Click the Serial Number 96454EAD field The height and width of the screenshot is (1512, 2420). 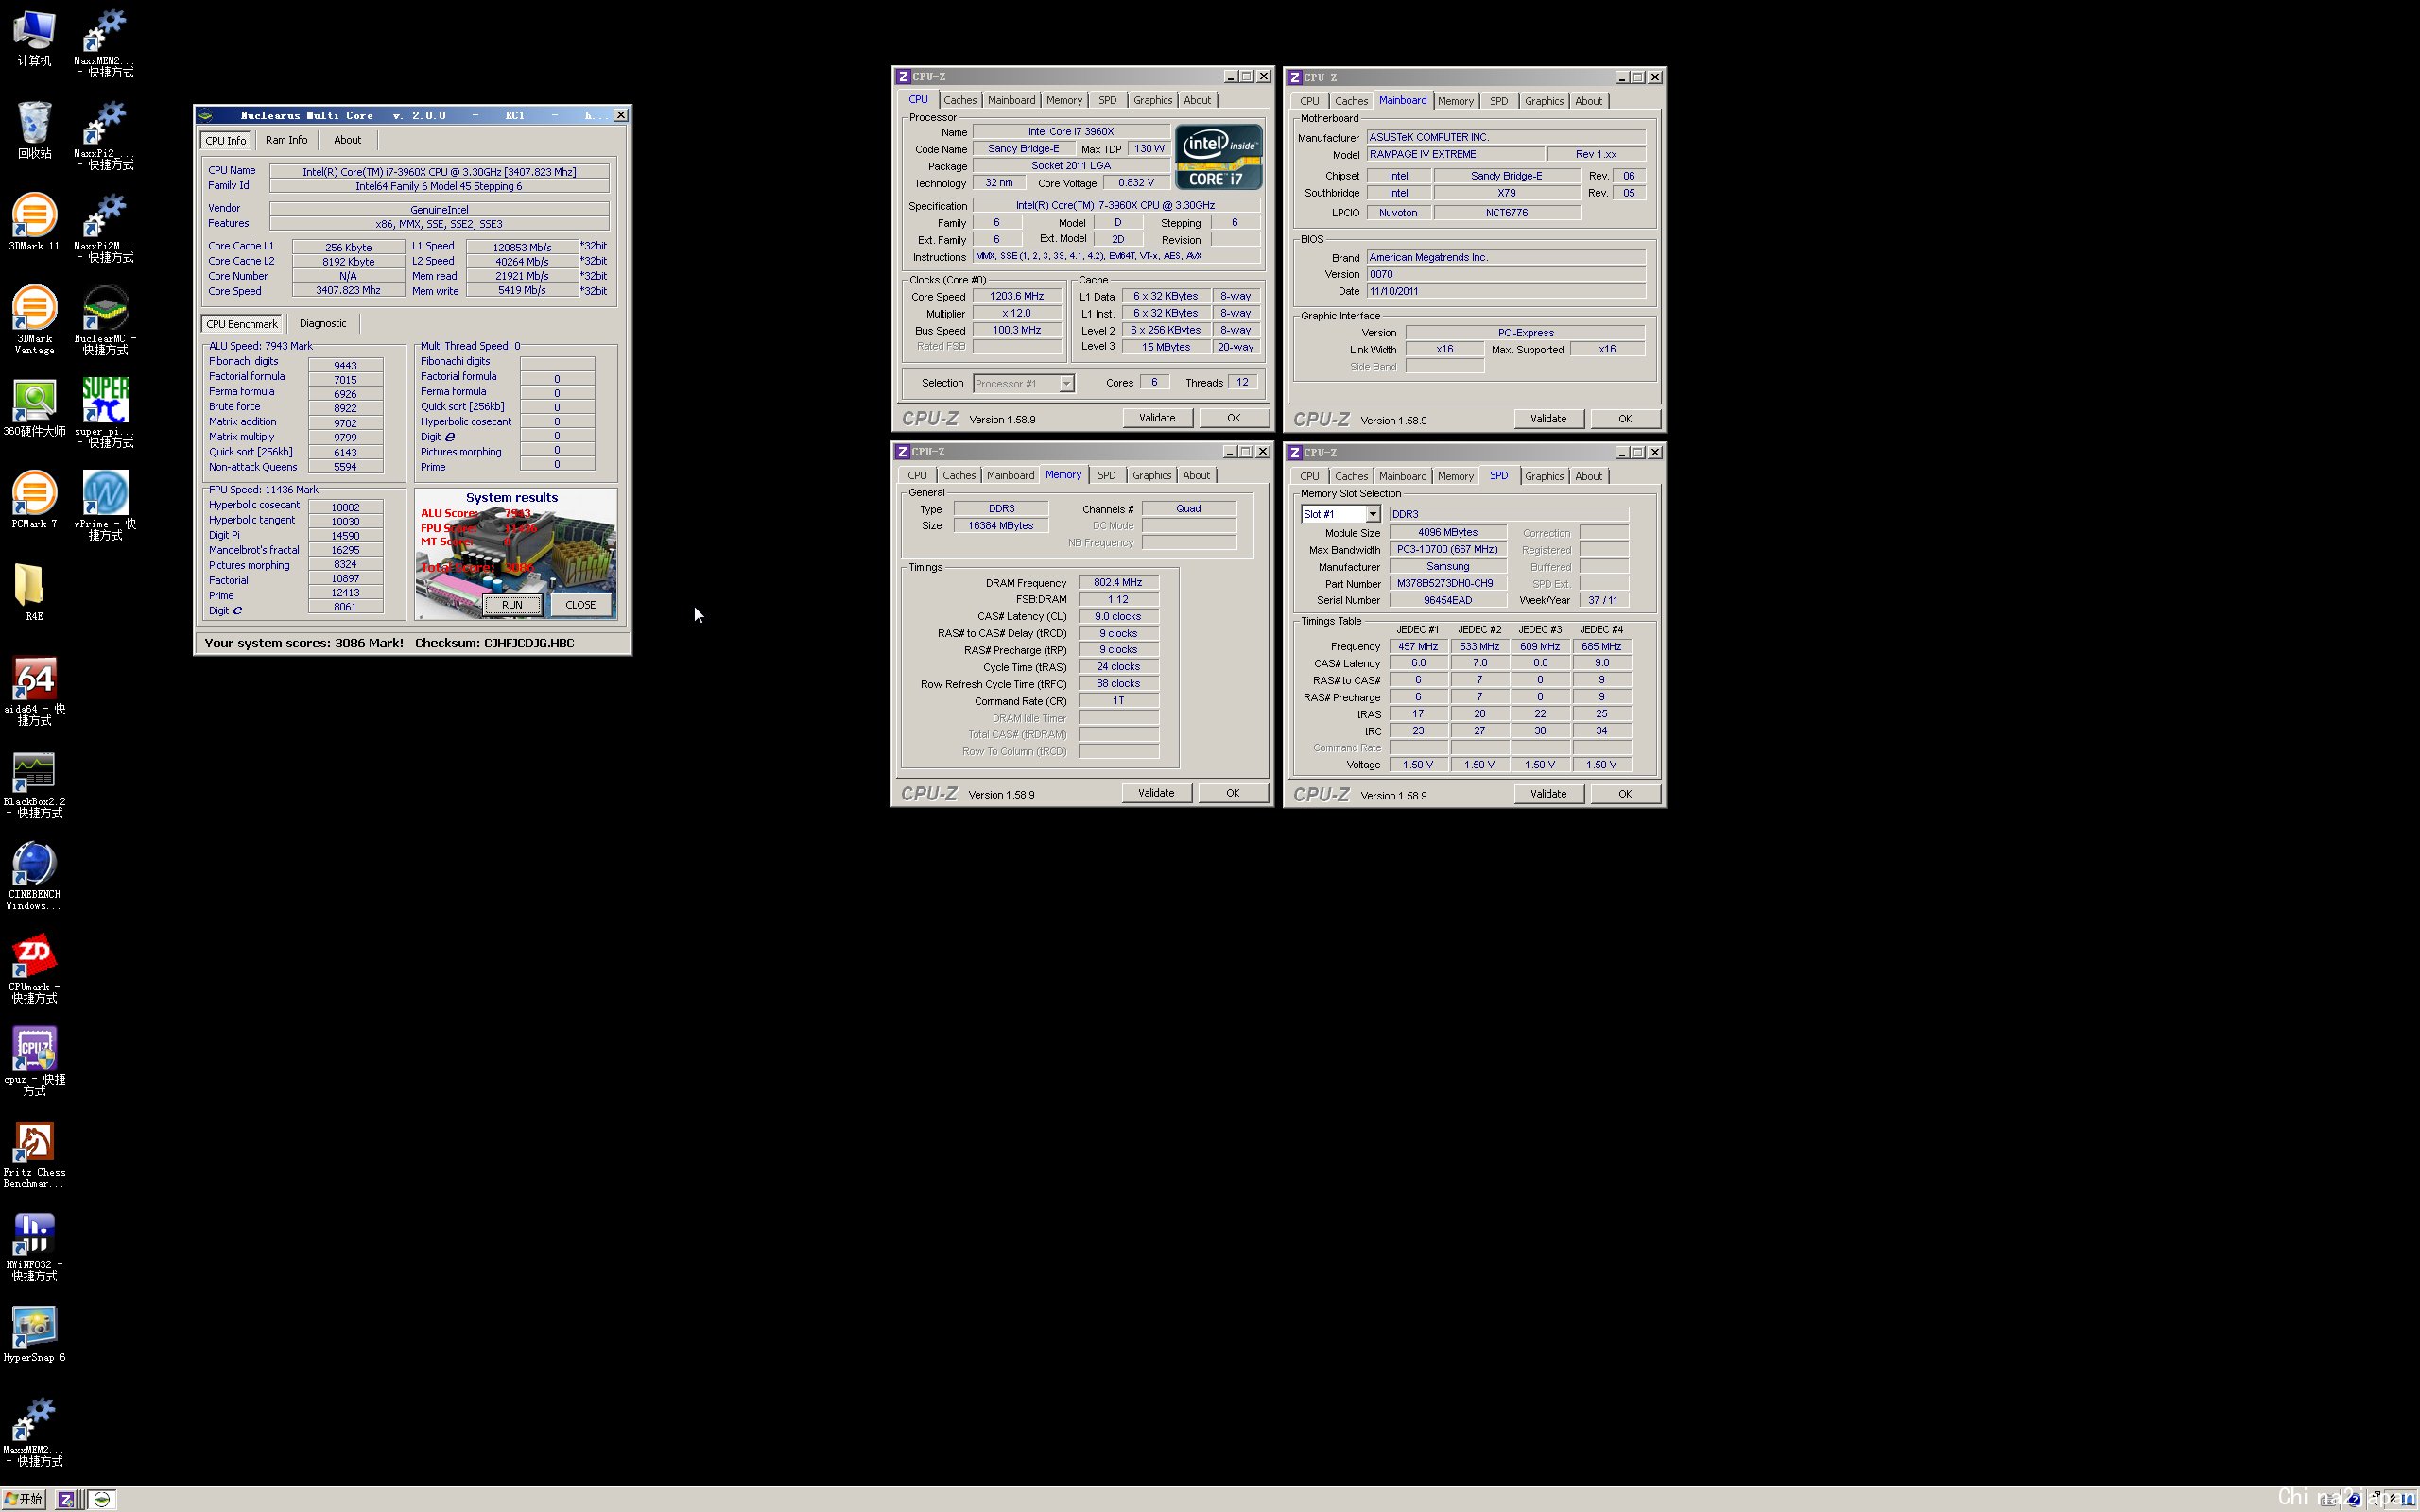pos(1447,600)
